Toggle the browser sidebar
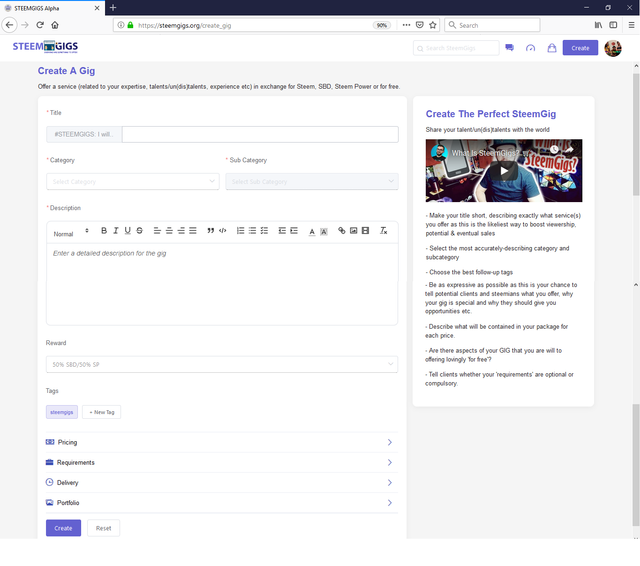This screenshot has height=566, width=640. (613, 25)
